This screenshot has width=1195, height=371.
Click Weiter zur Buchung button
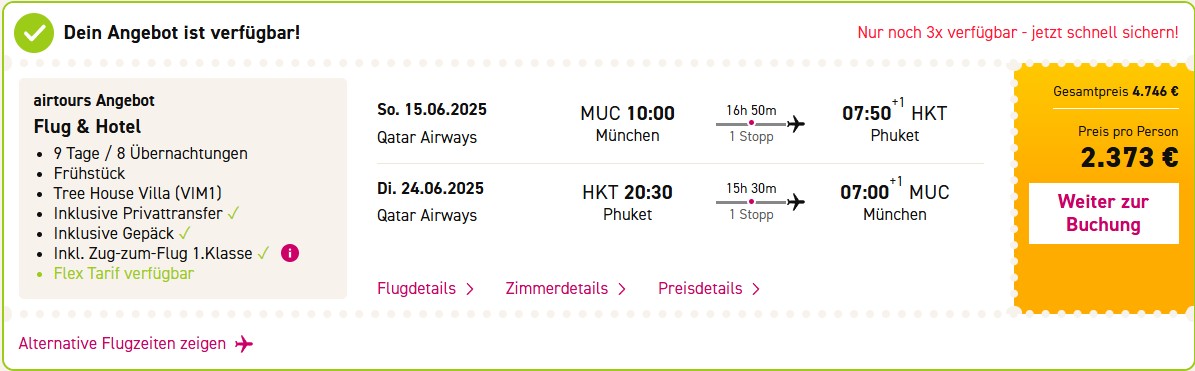(x=1103, y=213)
